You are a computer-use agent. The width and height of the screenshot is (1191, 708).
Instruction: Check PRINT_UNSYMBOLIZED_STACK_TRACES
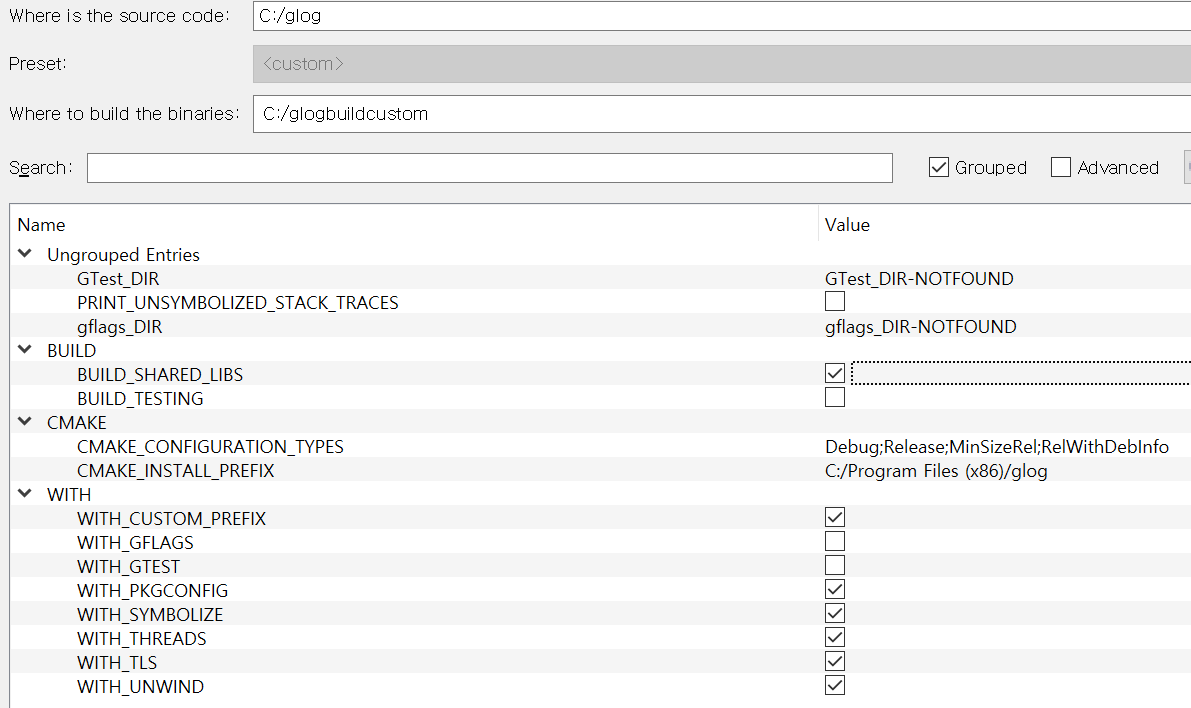835,301
